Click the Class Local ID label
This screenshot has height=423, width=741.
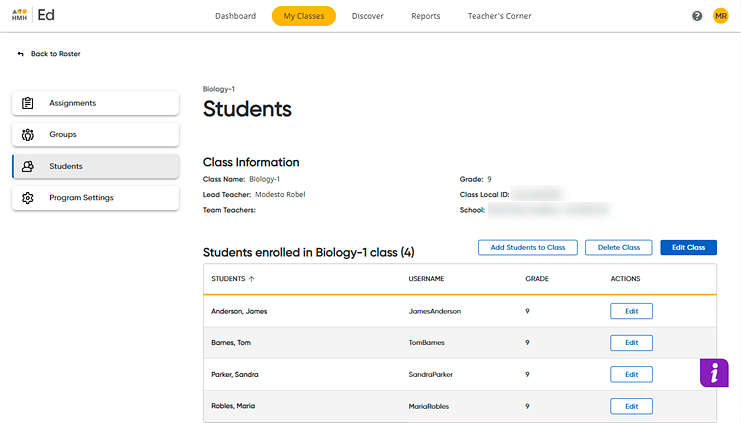tap(484, 194)
